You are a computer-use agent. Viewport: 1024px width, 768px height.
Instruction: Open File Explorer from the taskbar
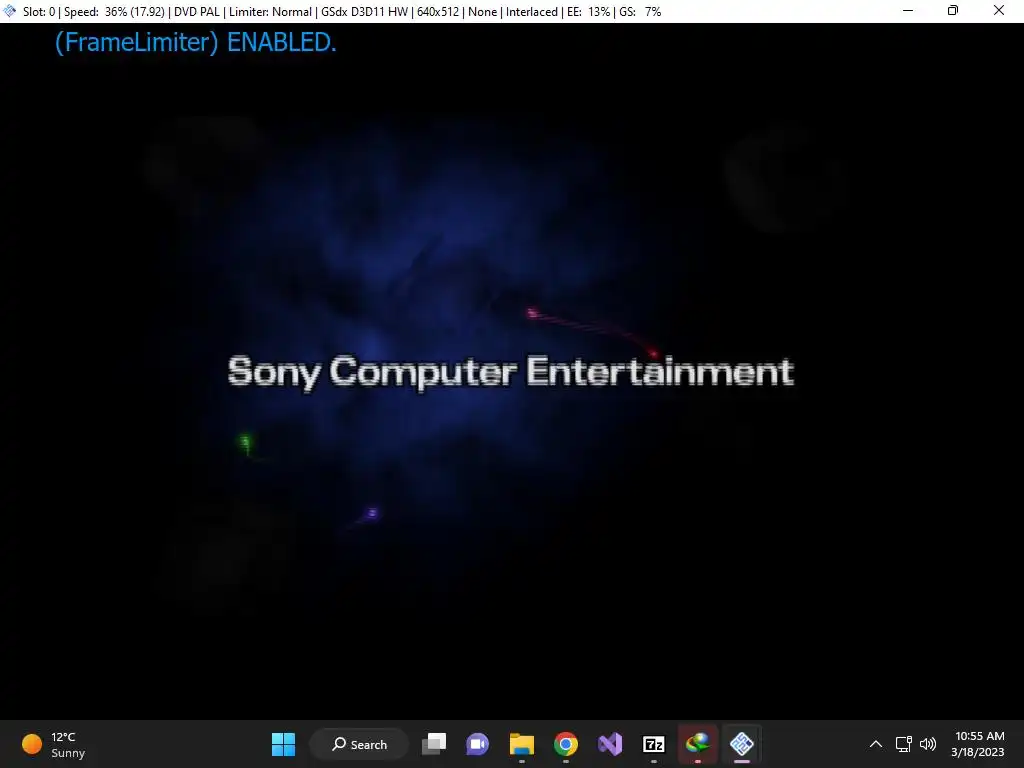tap(522, 744)
